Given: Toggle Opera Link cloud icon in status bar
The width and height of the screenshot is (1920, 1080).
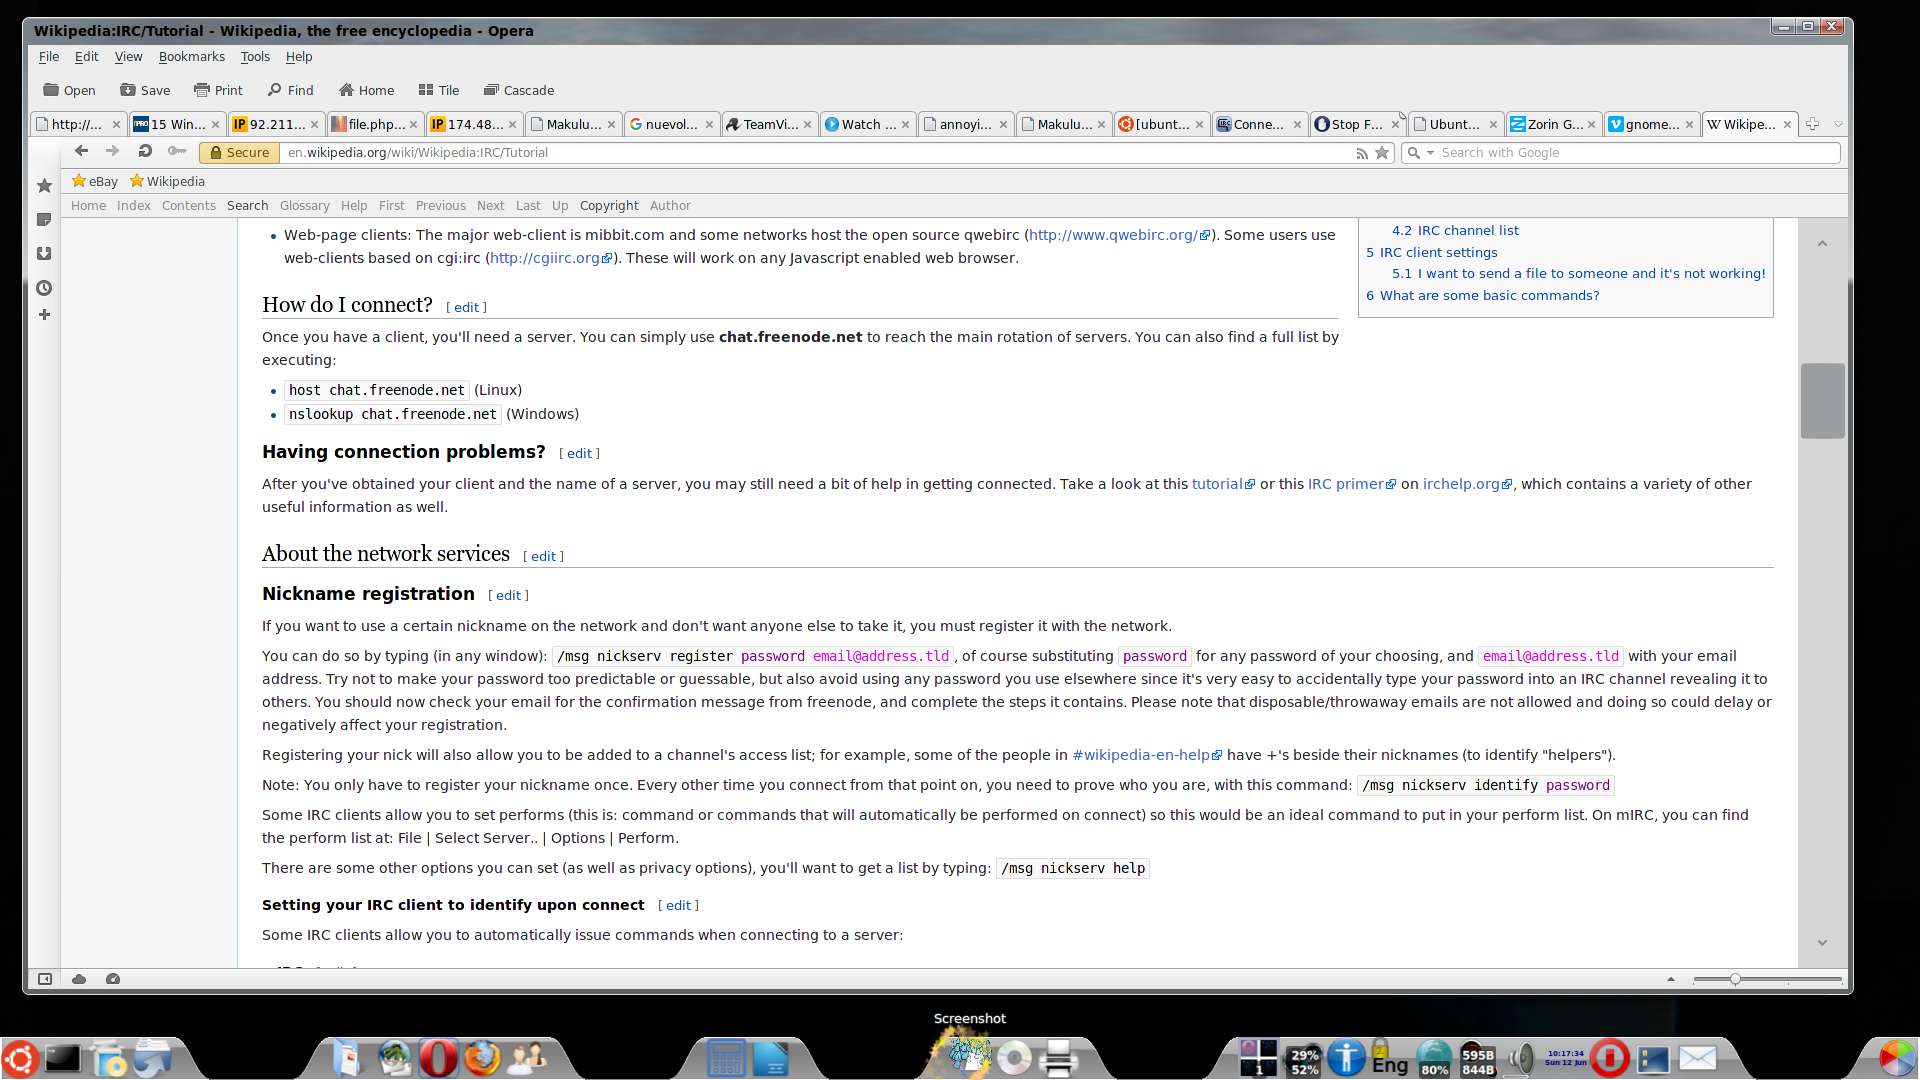Looking at the screenshot, I should coord(79,979).
